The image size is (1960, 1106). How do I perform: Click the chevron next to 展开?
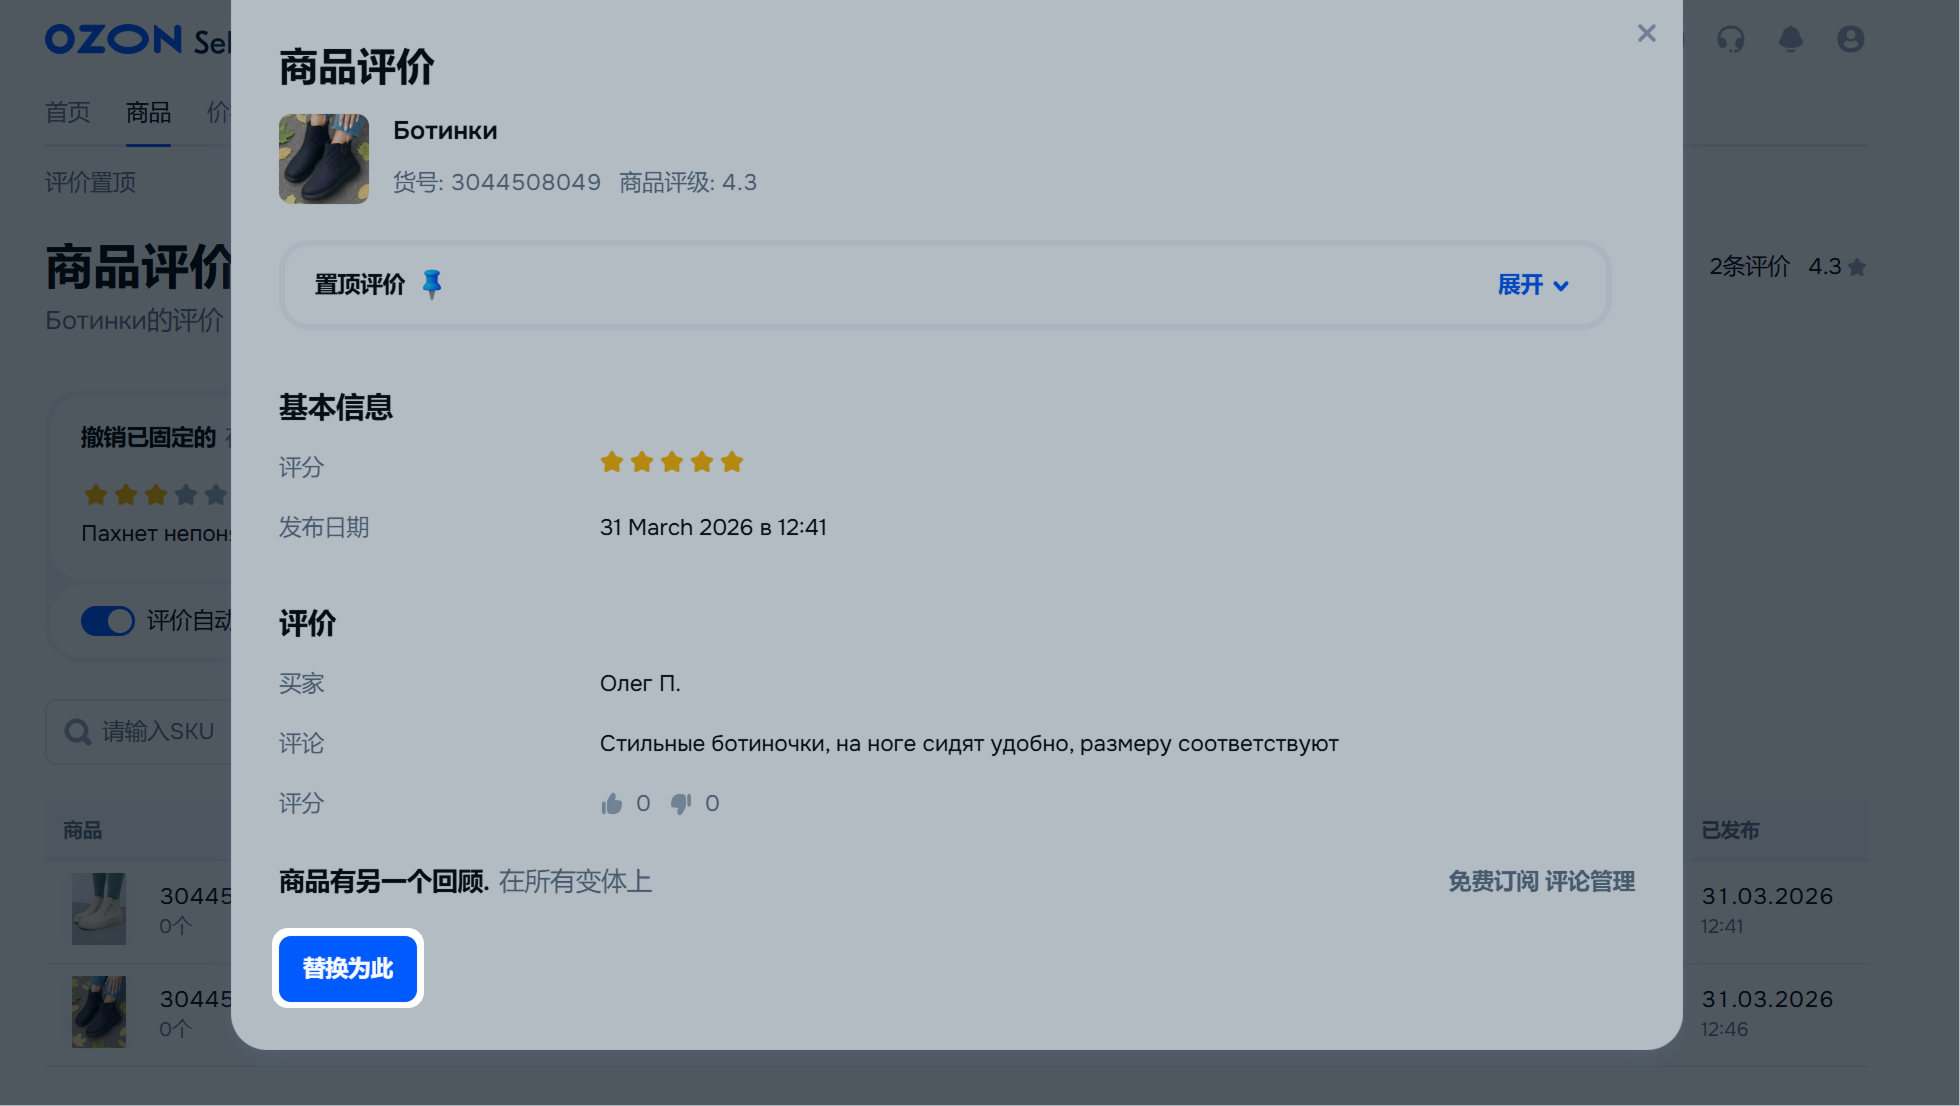pos(1560,286)
